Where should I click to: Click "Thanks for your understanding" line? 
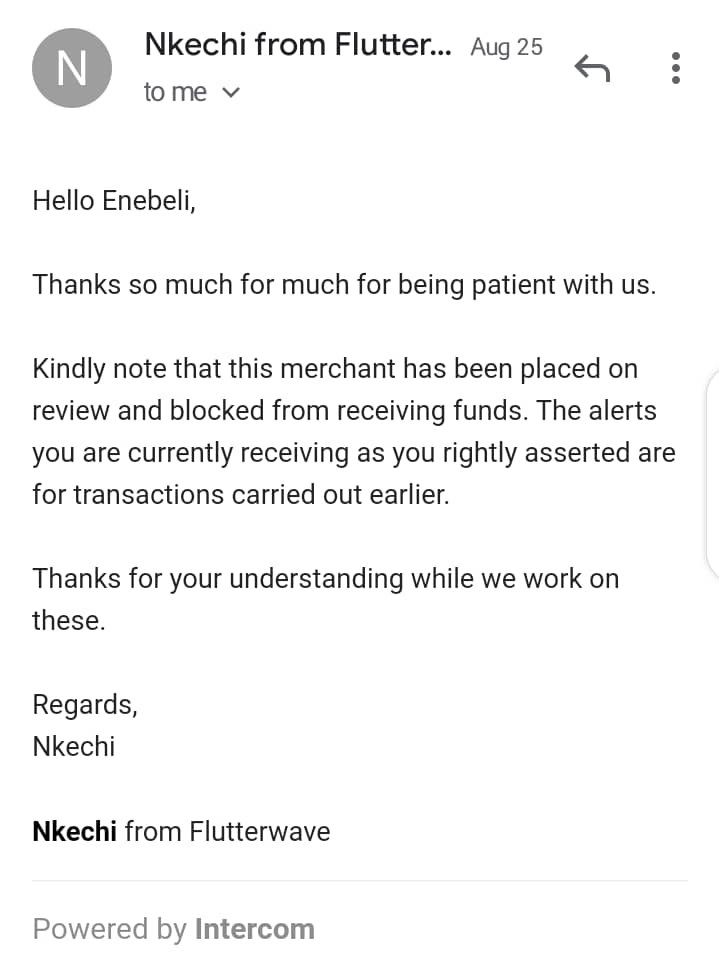pyautogui.click(x=325, y=579)
